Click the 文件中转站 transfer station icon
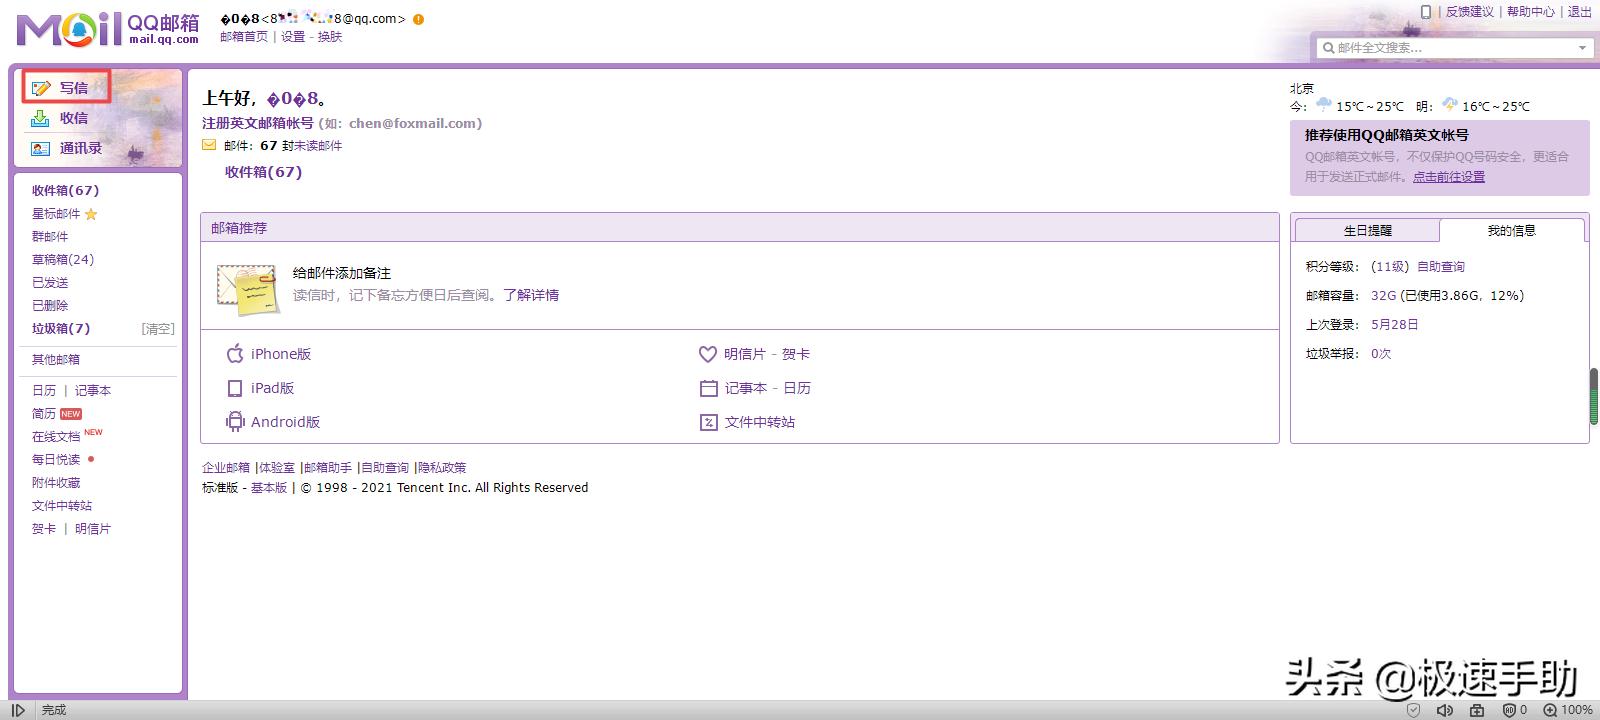This screenshot has height=720, width=1600. click(708, 422)
